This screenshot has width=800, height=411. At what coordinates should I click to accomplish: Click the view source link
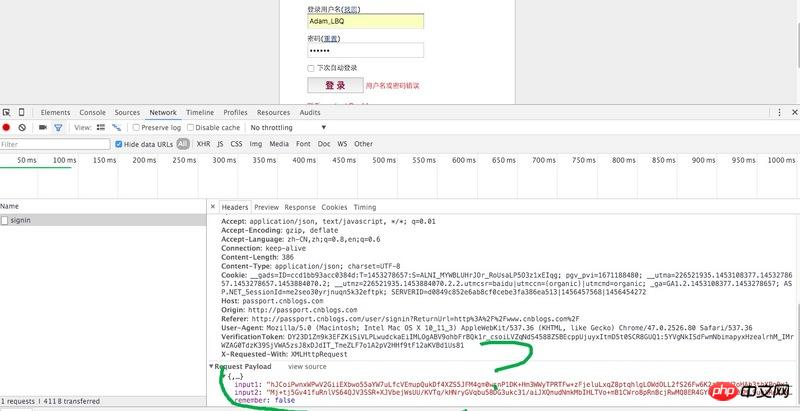coord(307,367)
